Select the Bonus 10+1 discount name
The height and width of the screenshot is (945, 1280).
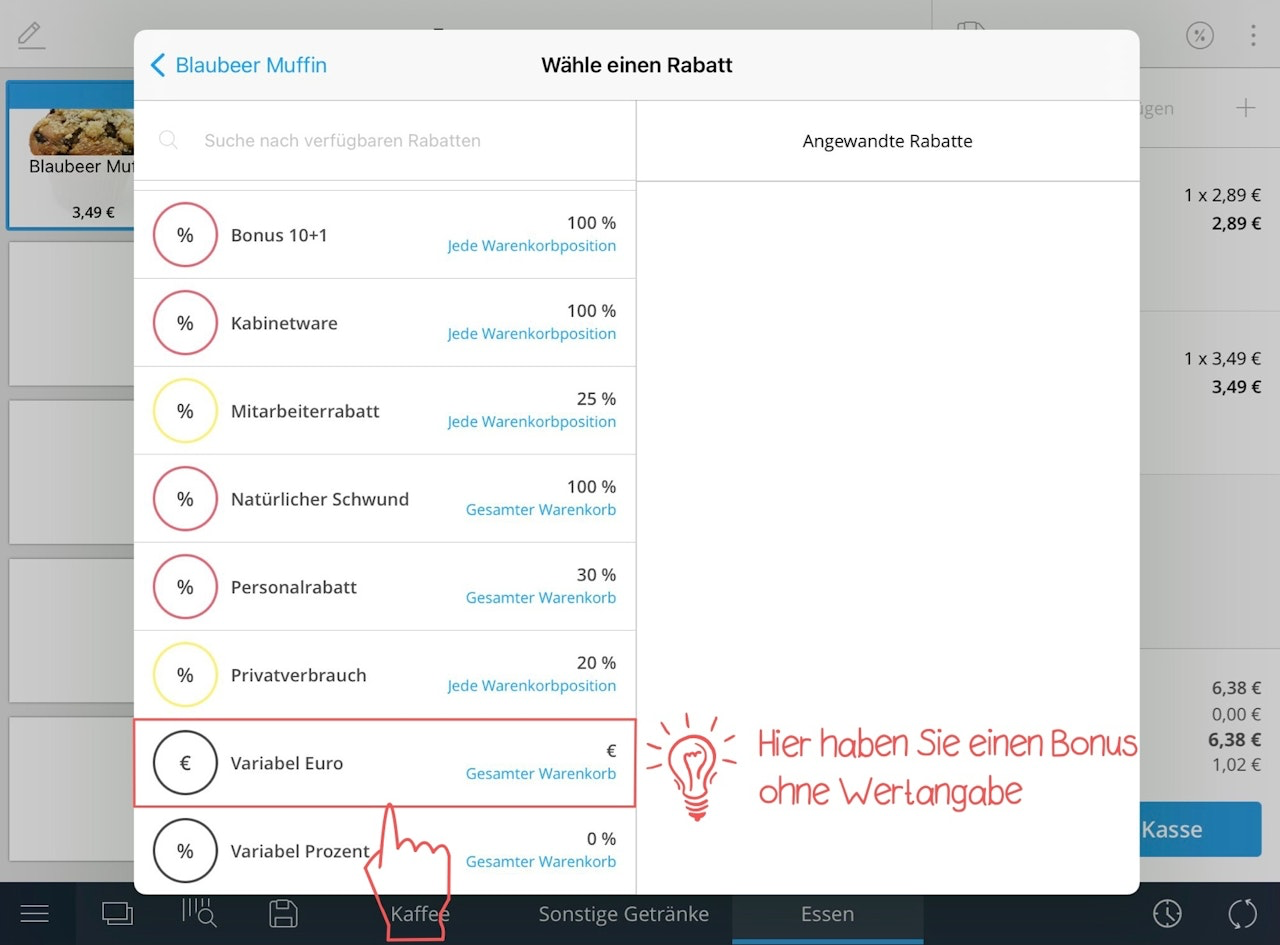point(279,235)
